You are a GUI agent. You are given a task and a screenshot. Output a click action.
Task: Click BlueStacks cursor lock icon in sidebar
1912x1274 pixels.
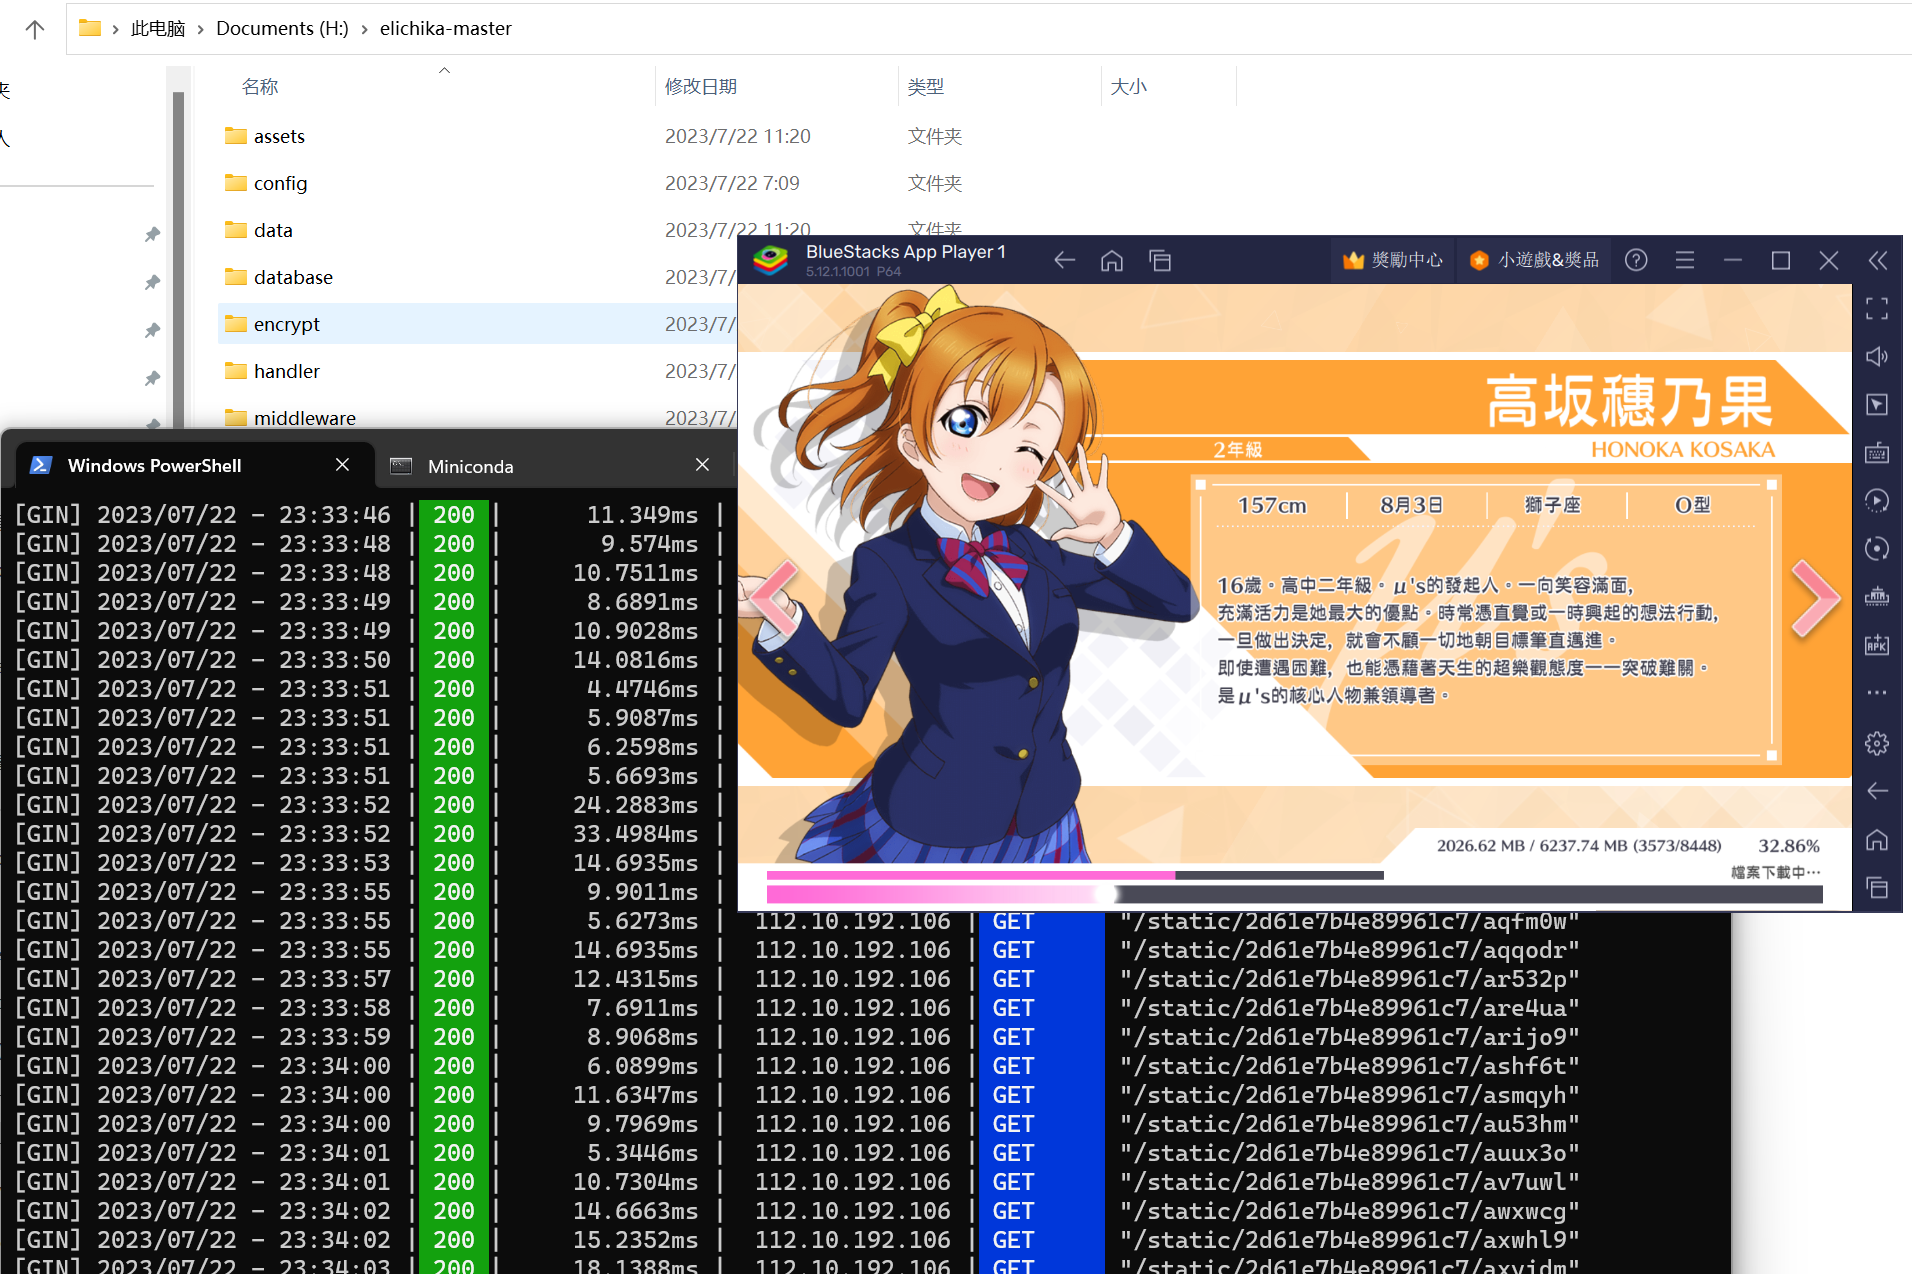pos(1877,405)
